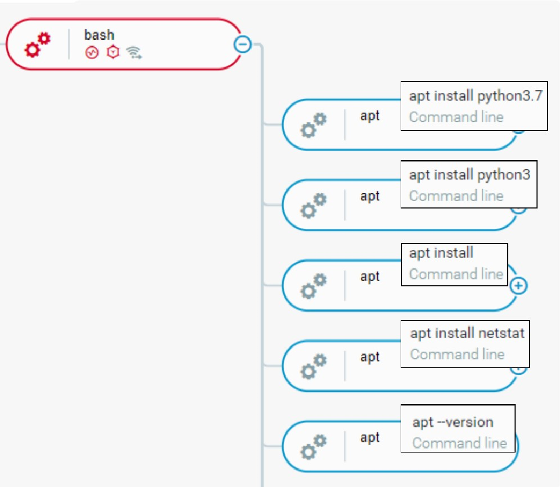
Task: Select the bash process node label
Action: pos(99,35)
